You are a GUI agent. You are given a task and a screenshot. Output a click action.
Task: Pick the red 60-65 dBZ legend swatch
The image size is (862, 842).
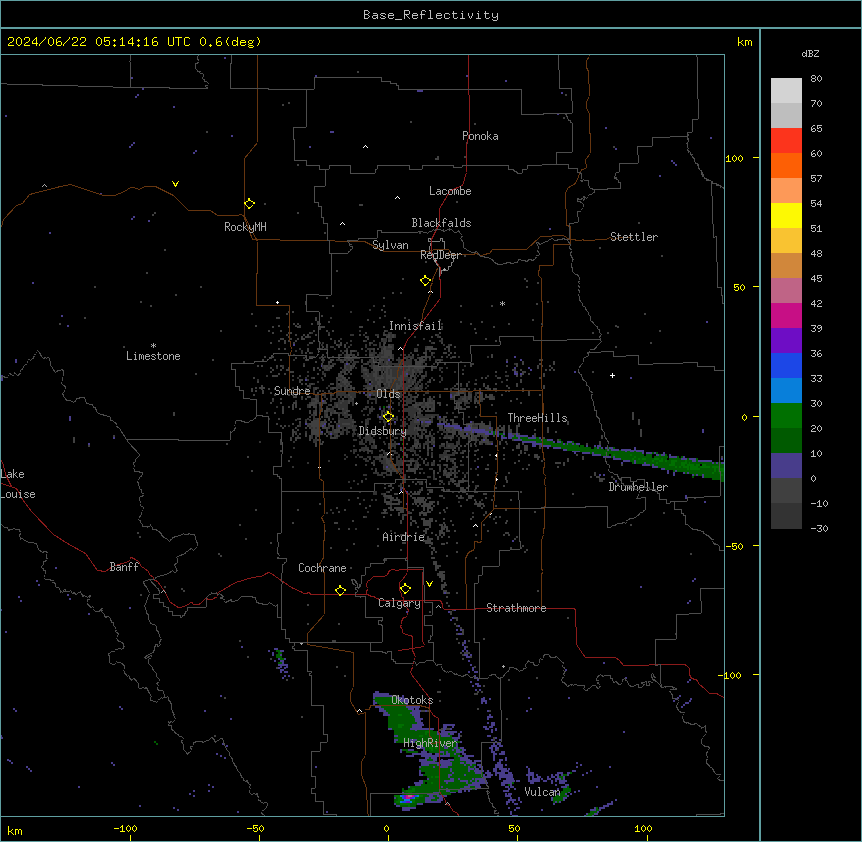pyautogui.click(x=786, y=140)
